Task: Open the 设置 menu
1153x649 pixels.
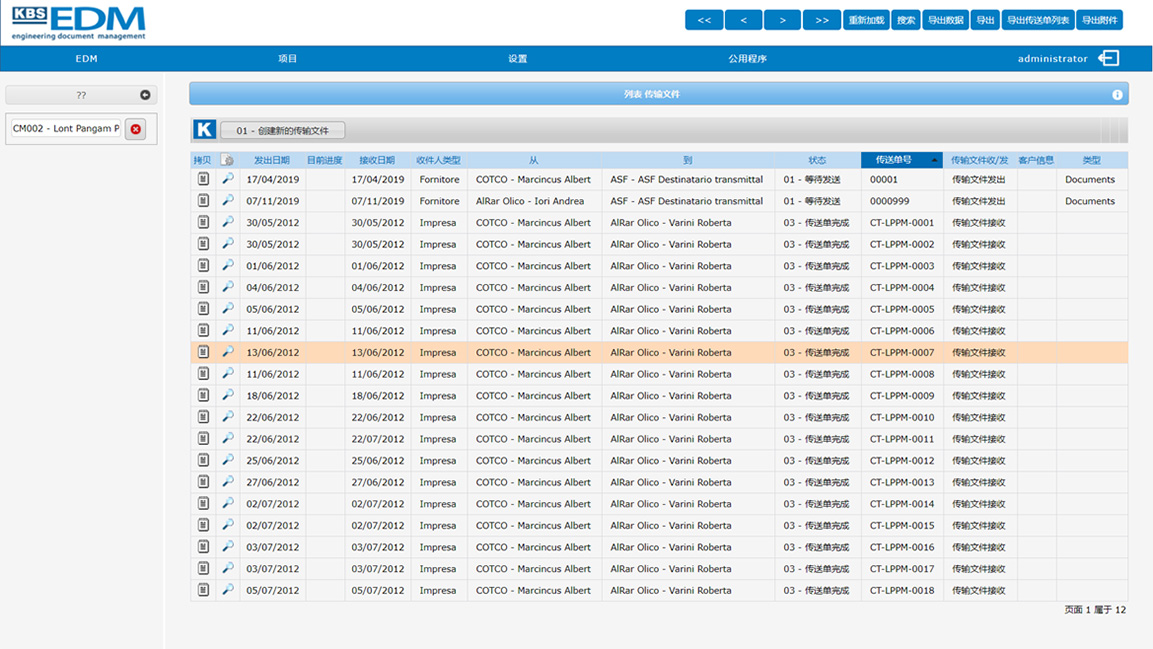Action: 517,58
